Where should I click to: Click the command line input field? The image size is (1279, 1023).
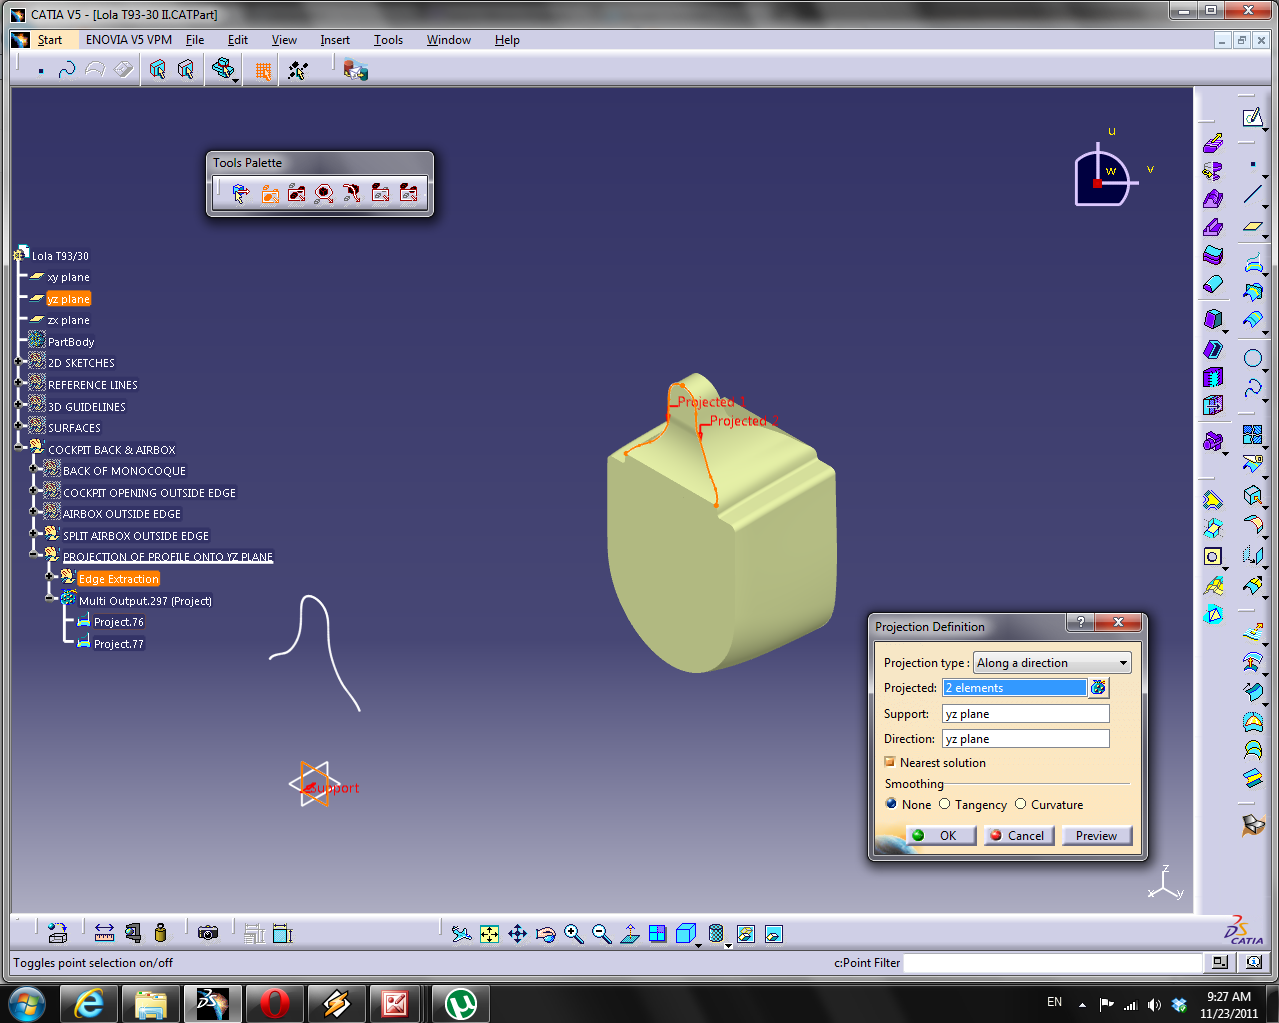click(x=1052, y=963)
